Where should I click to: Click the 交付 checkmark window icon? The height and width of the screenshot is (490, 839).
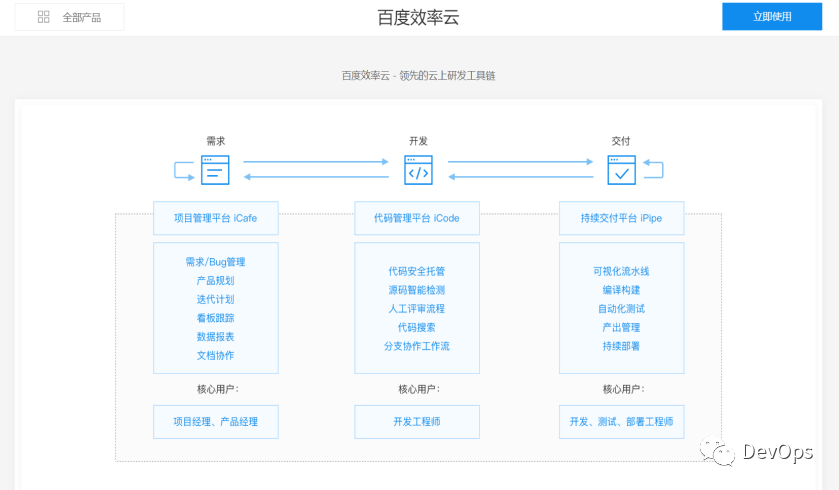622,170
